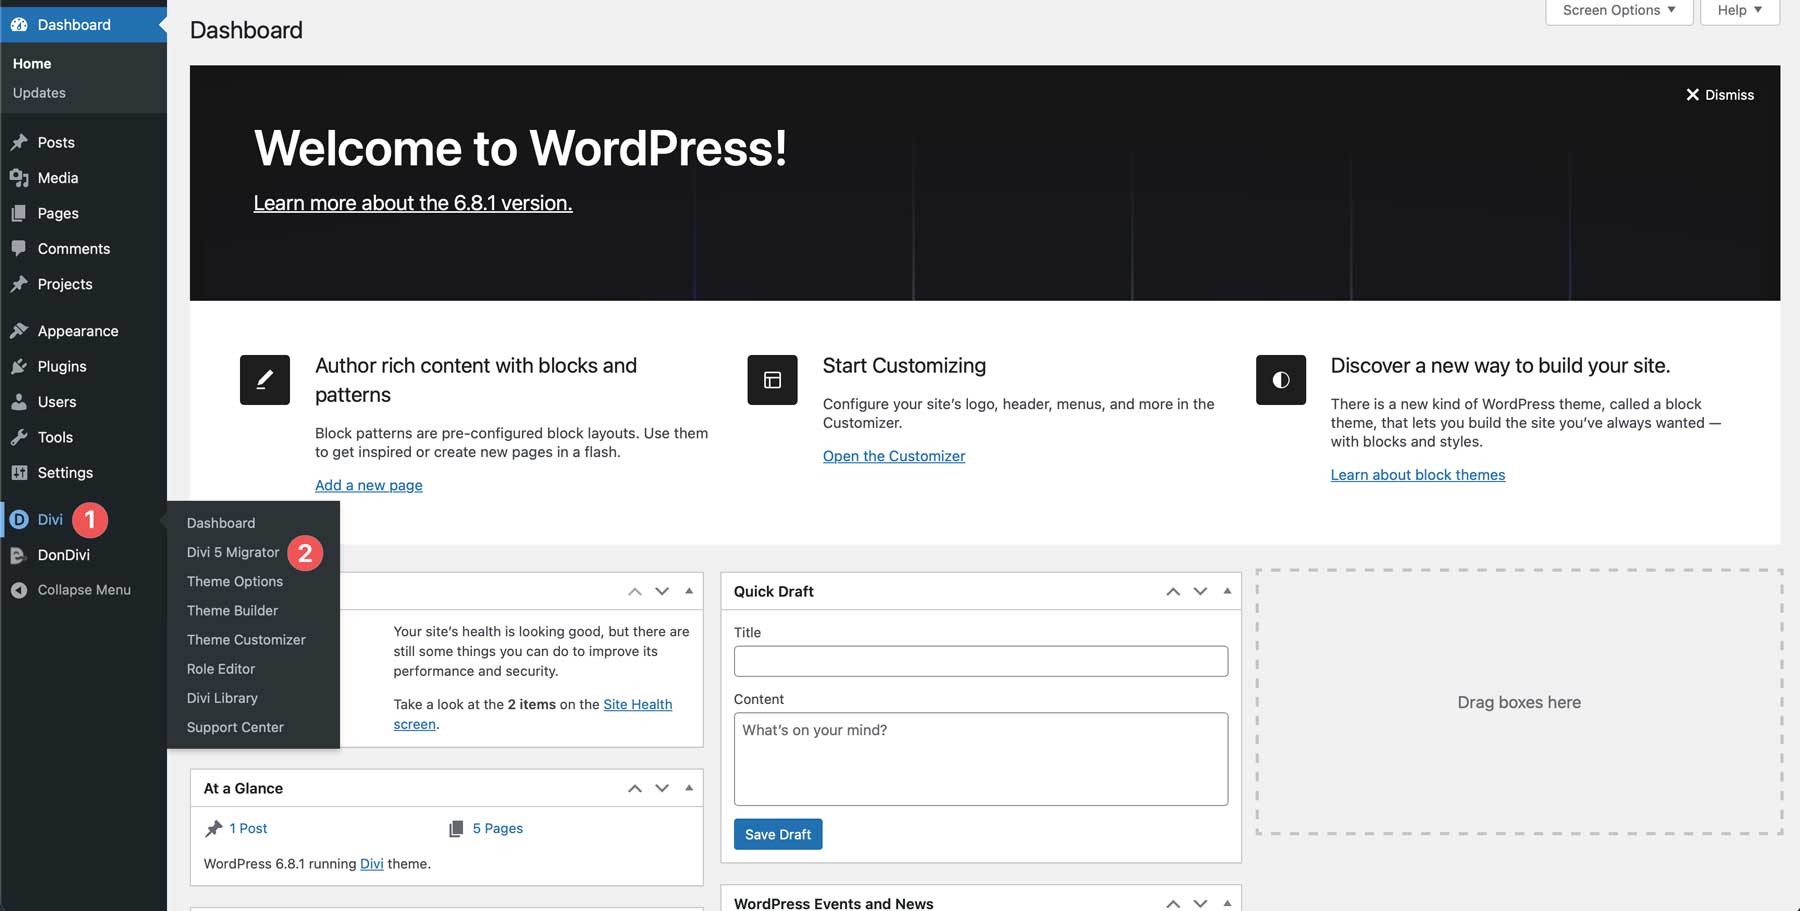Move the At a Glance panel up
This screenshot has height=911, width=1800.
(x=634, y=788)
